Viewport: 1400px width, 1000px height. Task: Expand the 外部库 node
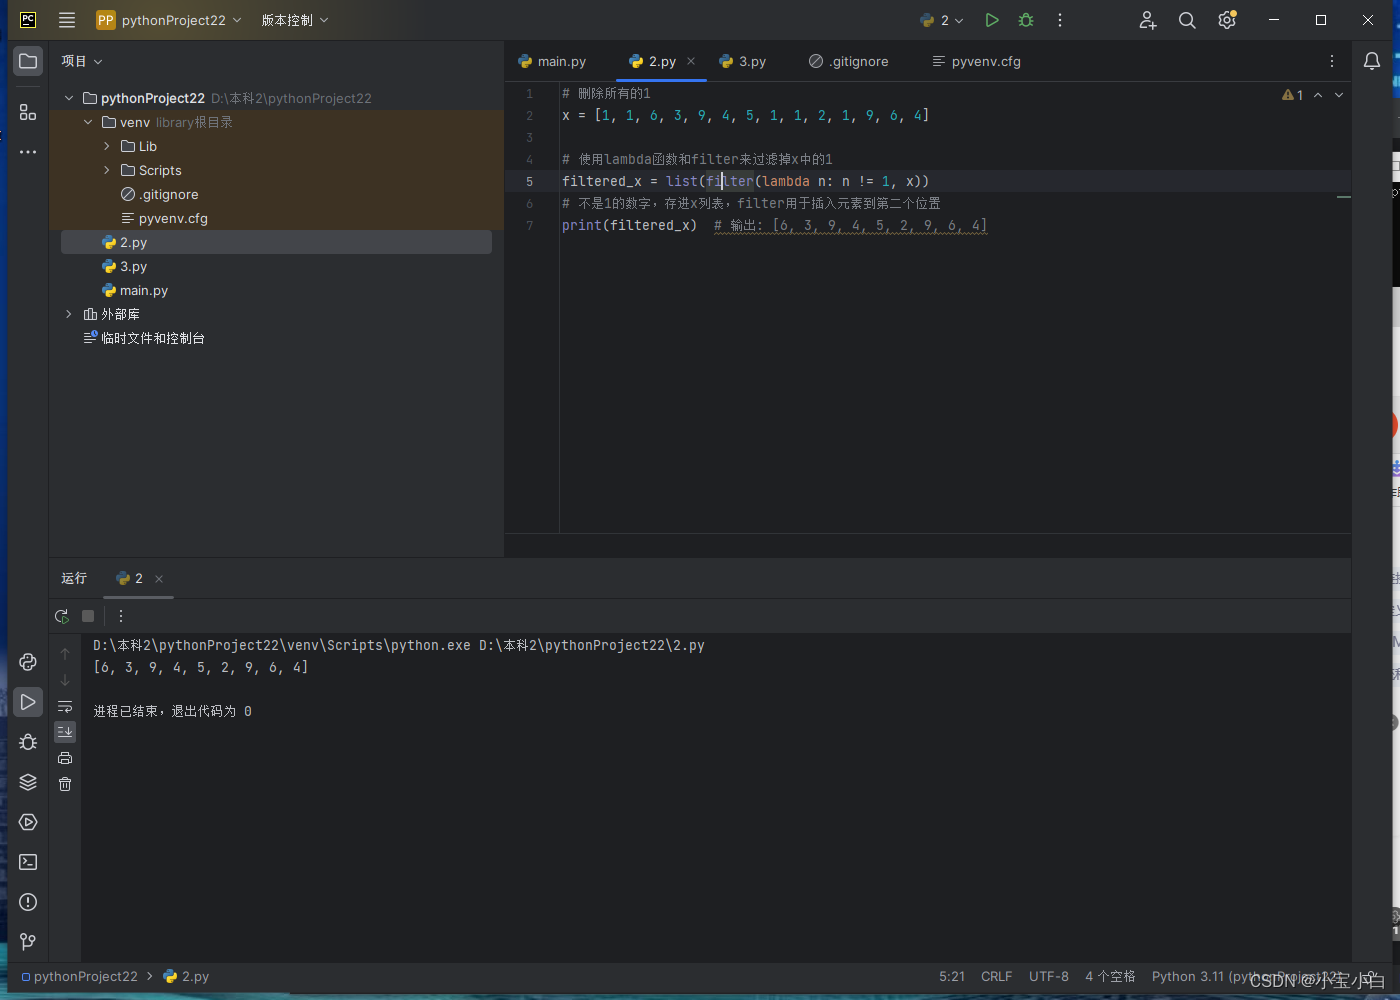[69, 314]
